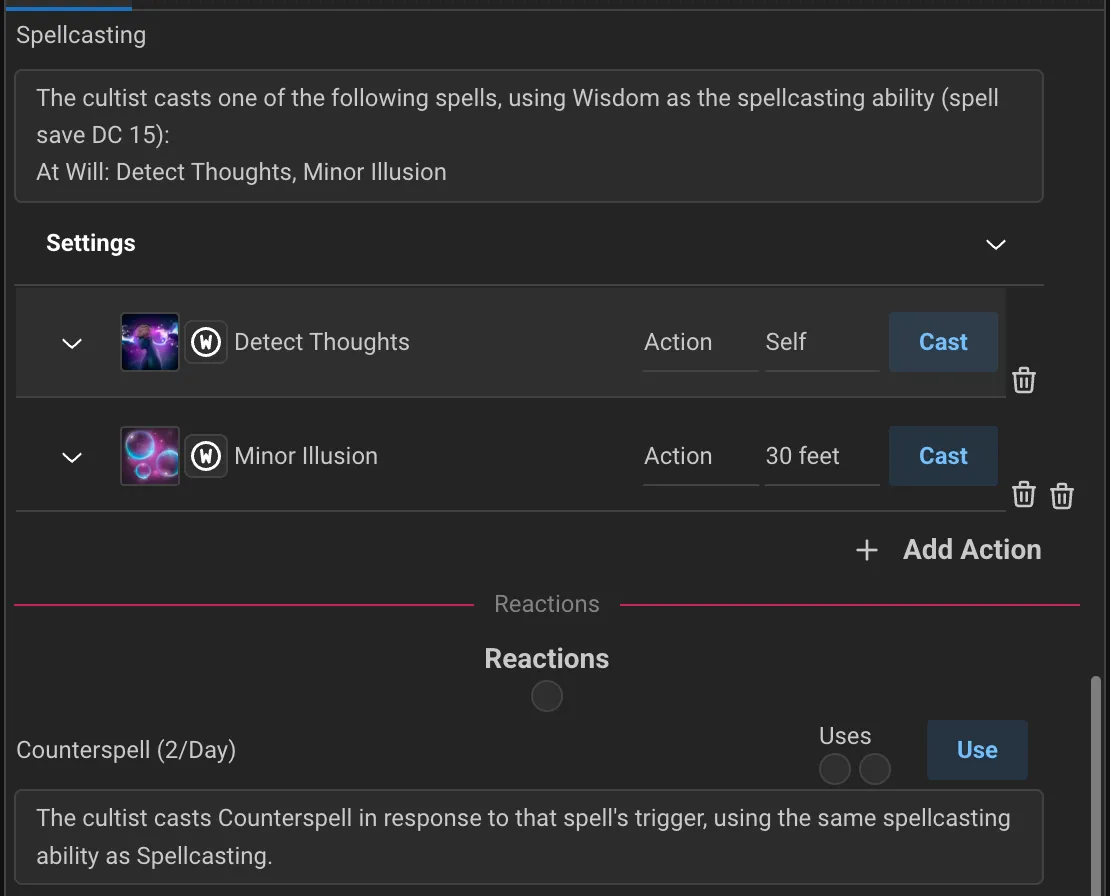Cast the Detect Thoughts spell
1110x896 pixels.
(943, 342)
